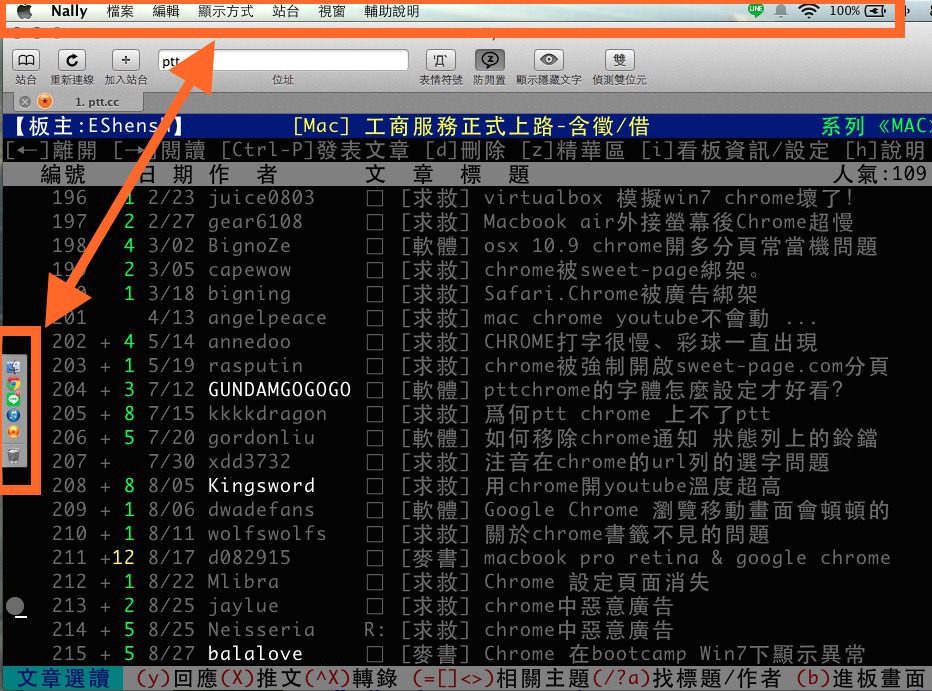The height and width of the screenshot is (691, 932).
Task: Open the 編輯 menu
Action: tap(166, 11)
